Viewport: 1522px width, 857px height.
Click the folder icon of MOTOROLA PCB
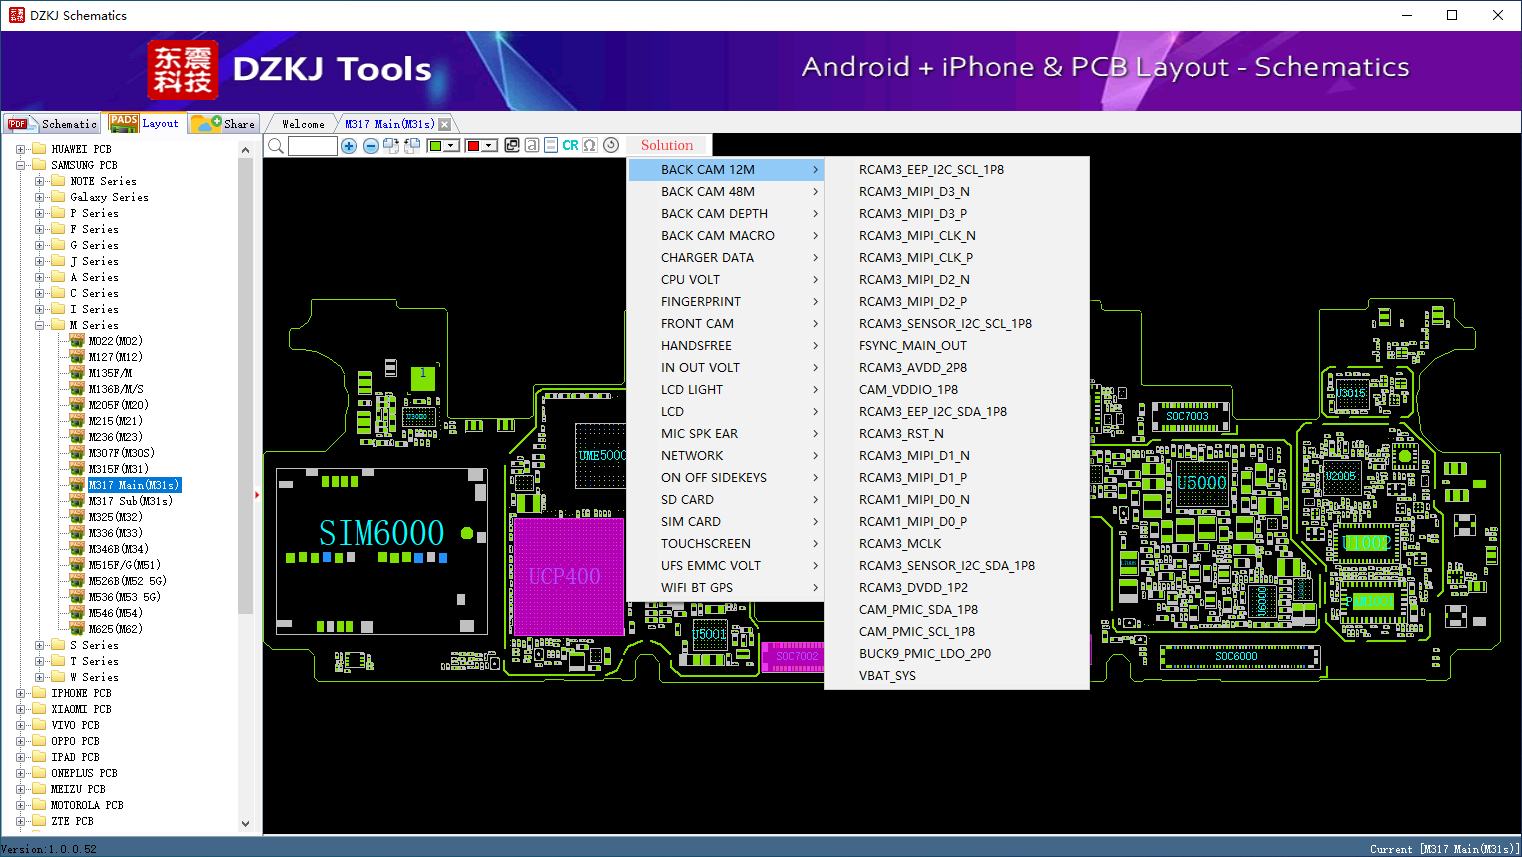coord(39,805)
